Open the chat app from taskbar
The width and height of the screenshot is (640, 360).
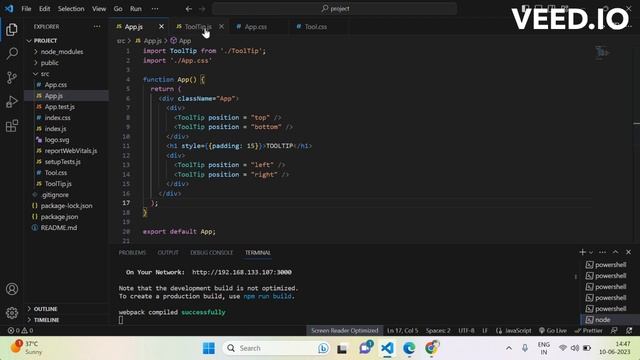point(365,348)
